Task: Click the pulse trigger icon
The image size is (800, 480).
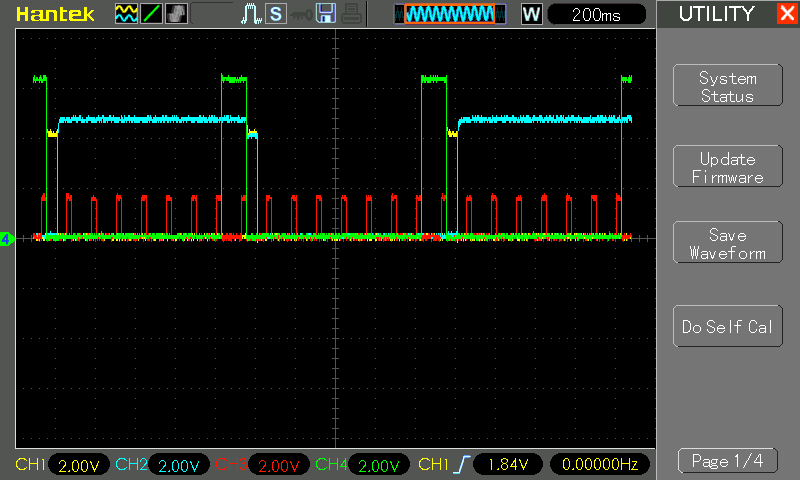Action: tap(251, 14)
